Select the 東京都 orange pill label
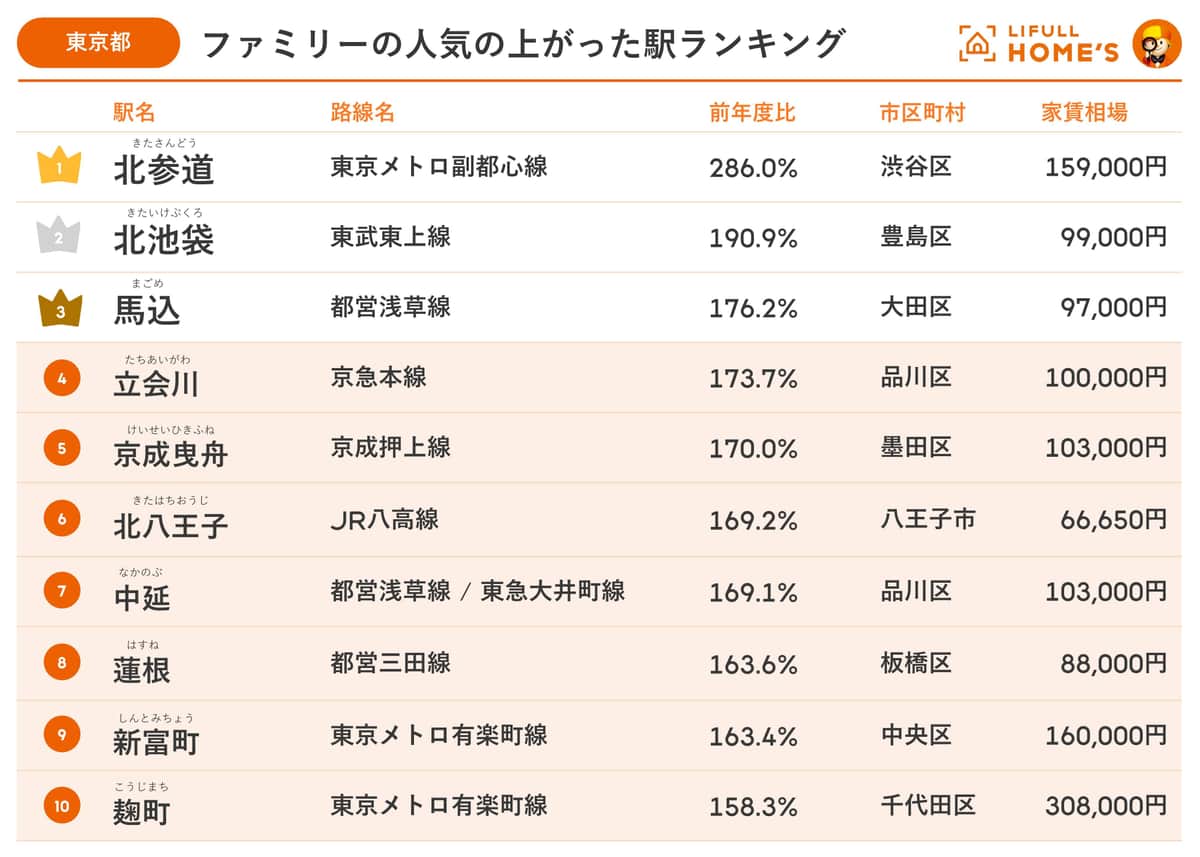This screenshot has height=857, width=1200. (x=98, y=43)
